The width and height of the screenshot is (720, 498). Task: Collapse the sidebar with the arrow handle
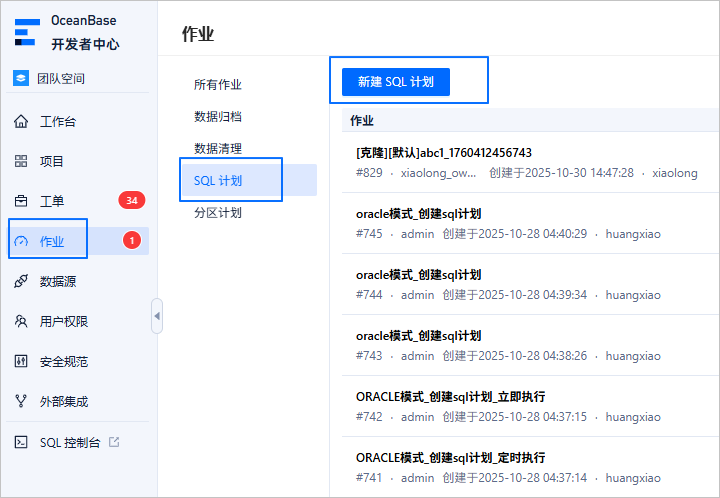(x=157, y=316)
